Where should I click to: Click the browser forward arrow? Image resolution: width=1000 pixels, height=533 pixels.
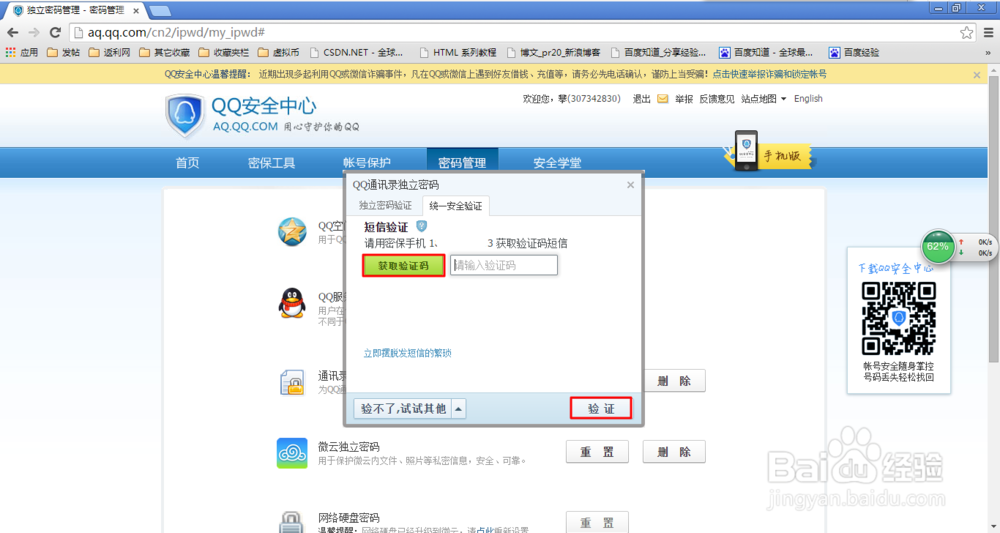(34, 33)
